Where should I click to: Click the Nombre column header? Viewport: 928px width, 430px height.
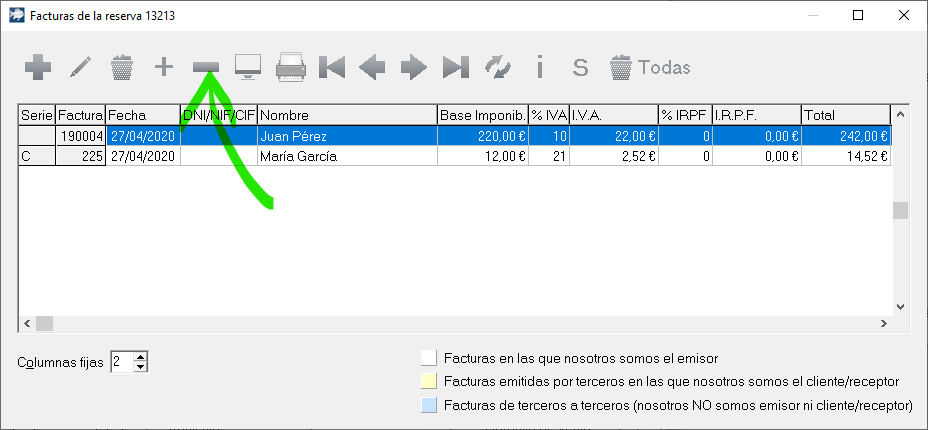pos(347,115)
